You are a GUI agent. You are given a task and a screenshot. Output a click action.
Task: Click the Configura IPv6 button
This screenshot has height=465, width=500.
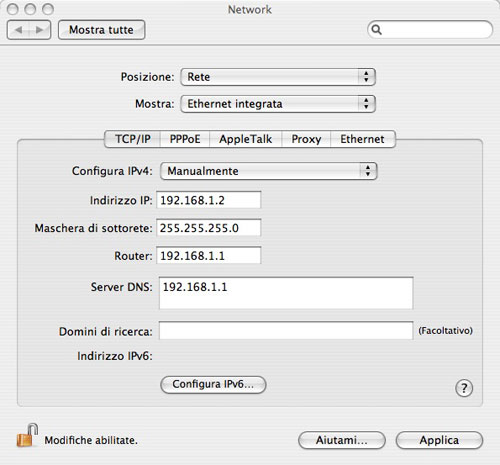[213, 385]
